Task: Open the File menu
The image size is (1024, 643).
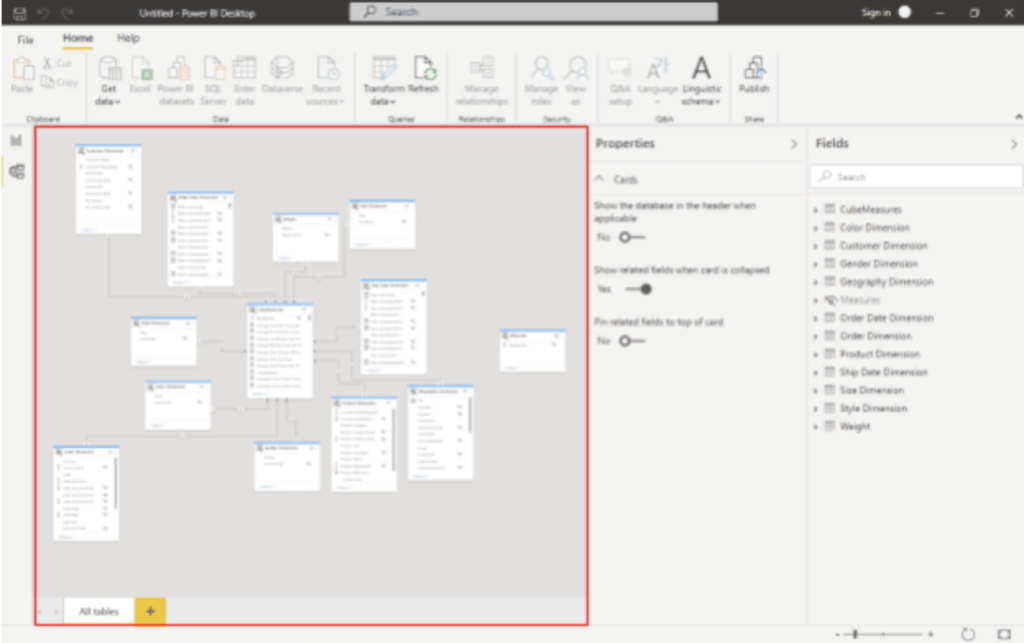Action: tap(25, 40)
